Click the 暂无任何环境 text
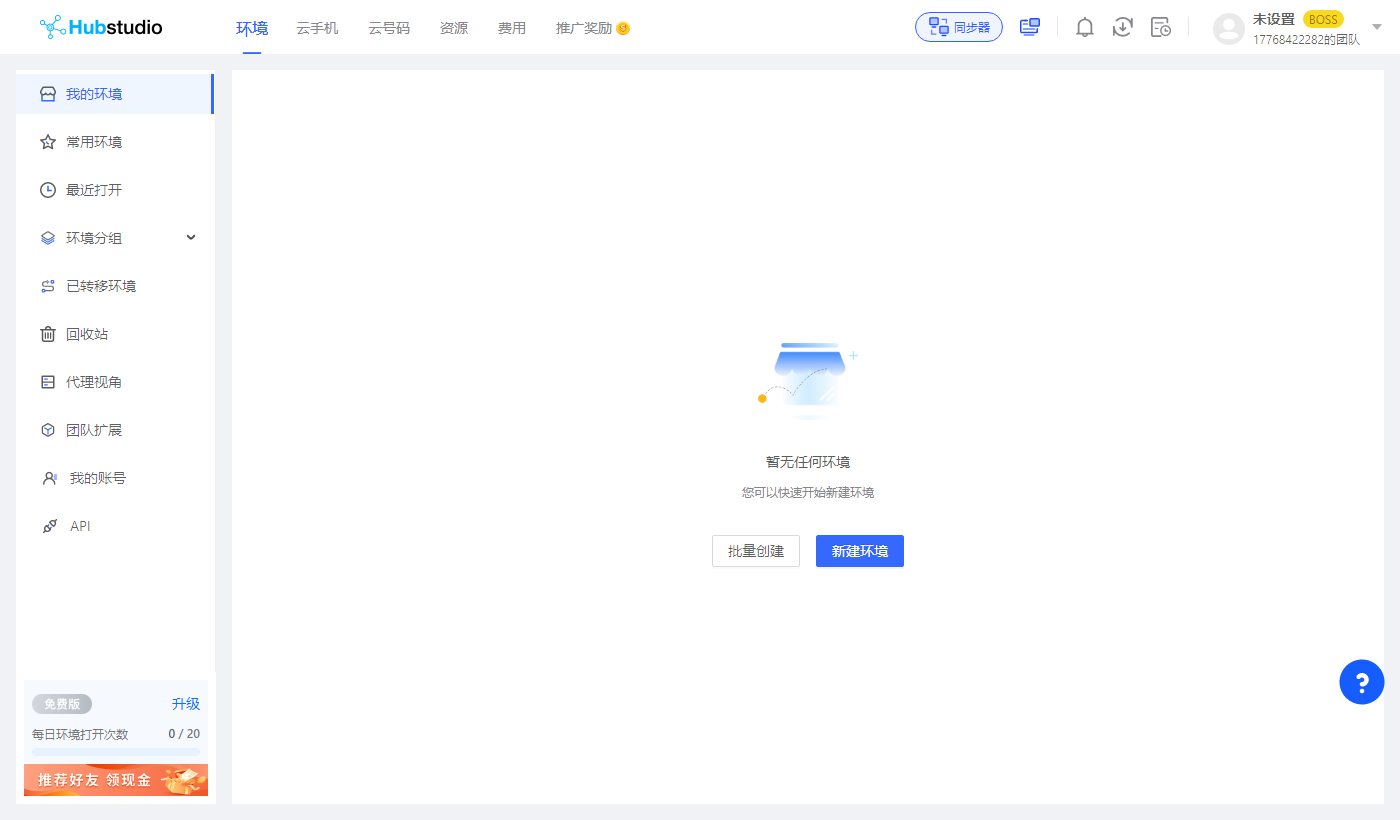The height and width of the screenshot is (820, 1400). pos(808,462)
